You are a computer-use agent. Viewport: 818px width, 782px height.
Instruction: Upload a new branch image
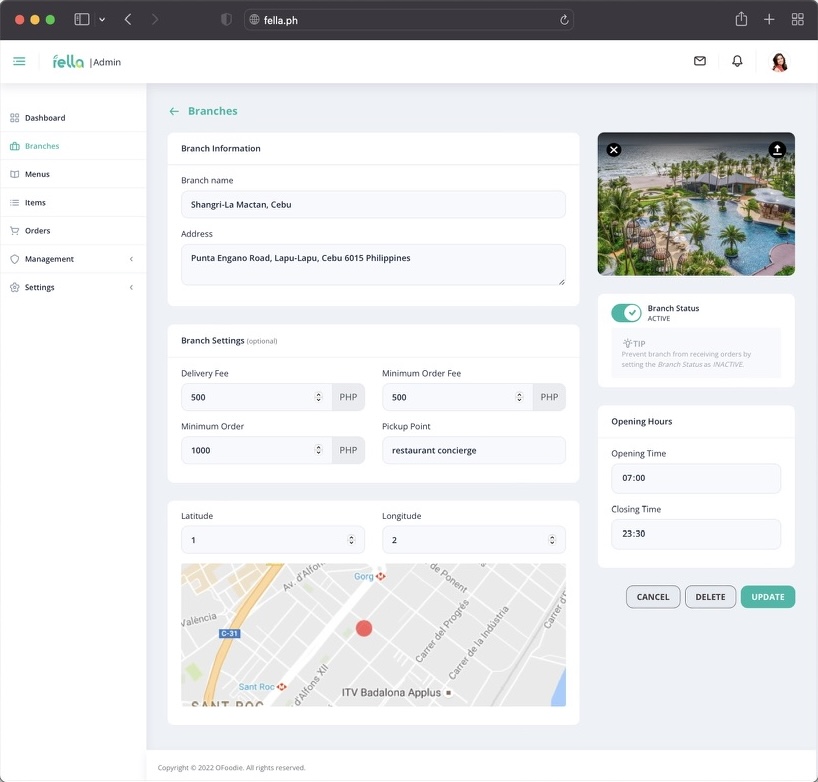[x=778, y=150]
